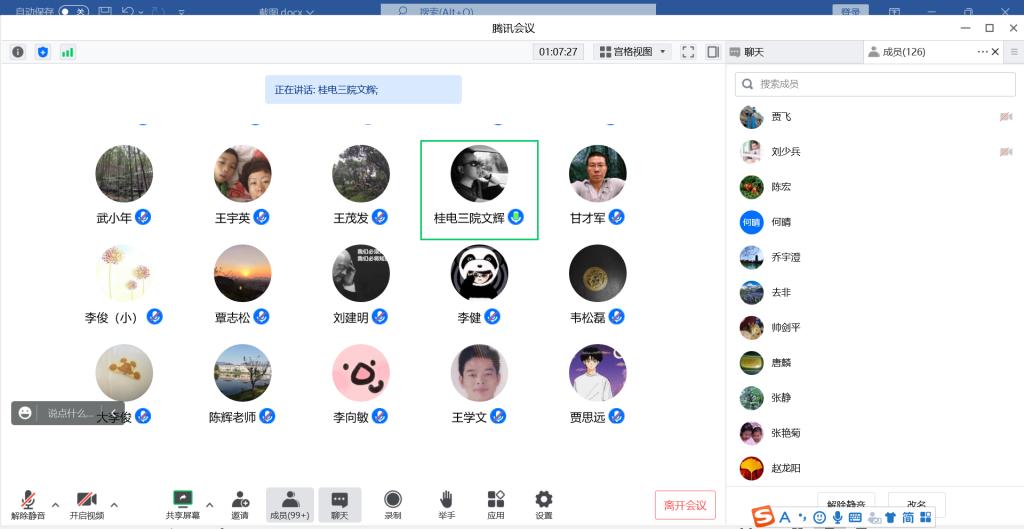1024x529 pixels.
Task: Switch to the 聊天 chat tab
Action: point(748,52)
